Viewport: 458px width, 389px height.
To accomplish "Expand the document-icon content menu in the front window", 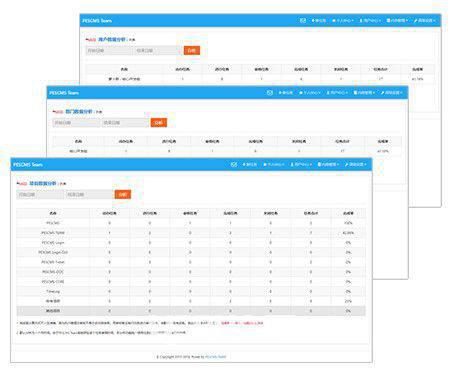I will 328,165.
